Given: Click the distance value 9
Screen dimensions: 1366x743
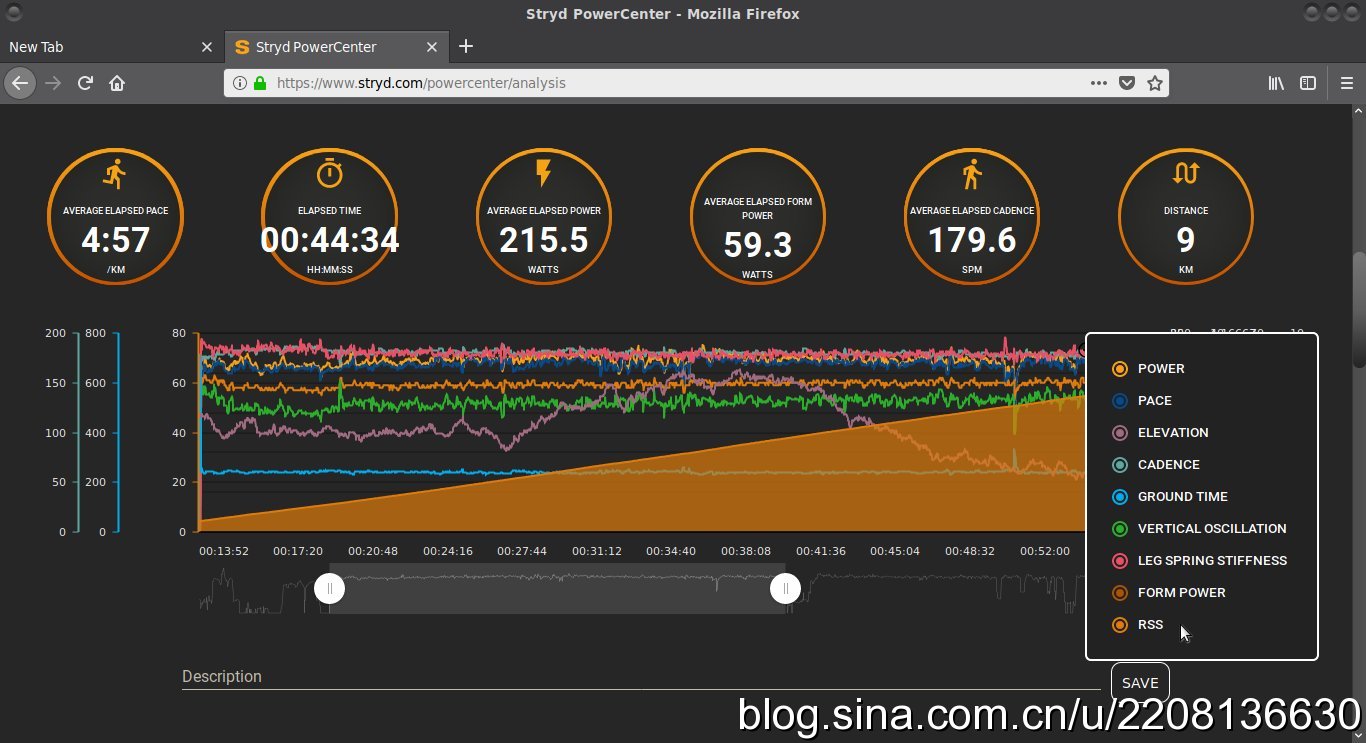Looking at the screenshot, I should (1185, 240).
